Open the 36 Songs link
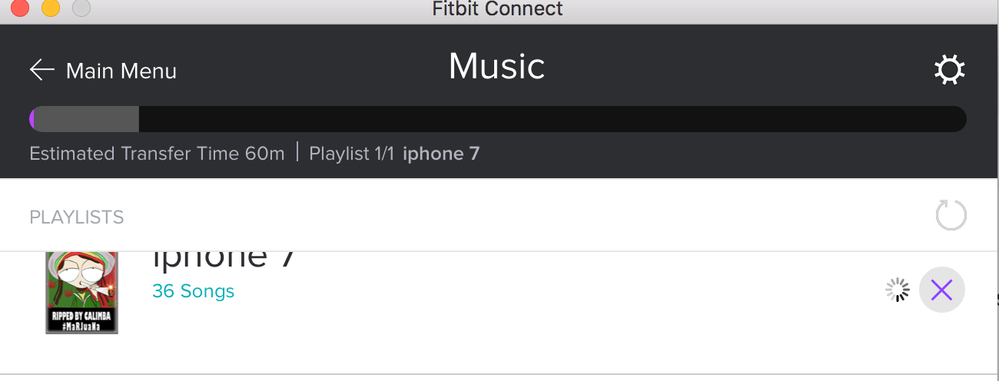The image size is (999, 381). pyautogui.click(x=193, y=291)
